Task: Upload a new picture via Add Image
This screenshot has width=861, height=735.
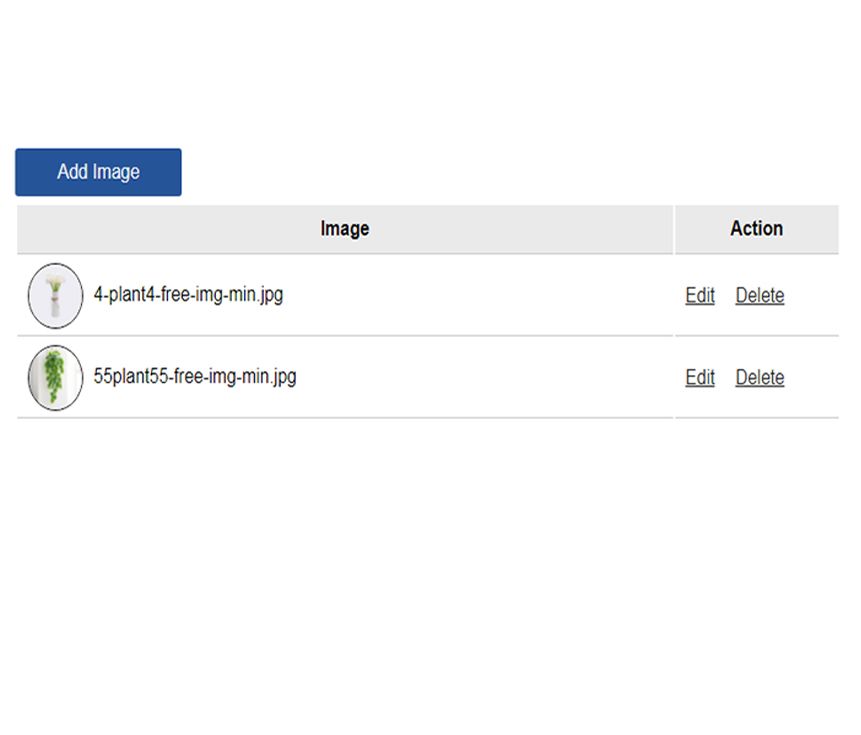Action: click(98, 172)
